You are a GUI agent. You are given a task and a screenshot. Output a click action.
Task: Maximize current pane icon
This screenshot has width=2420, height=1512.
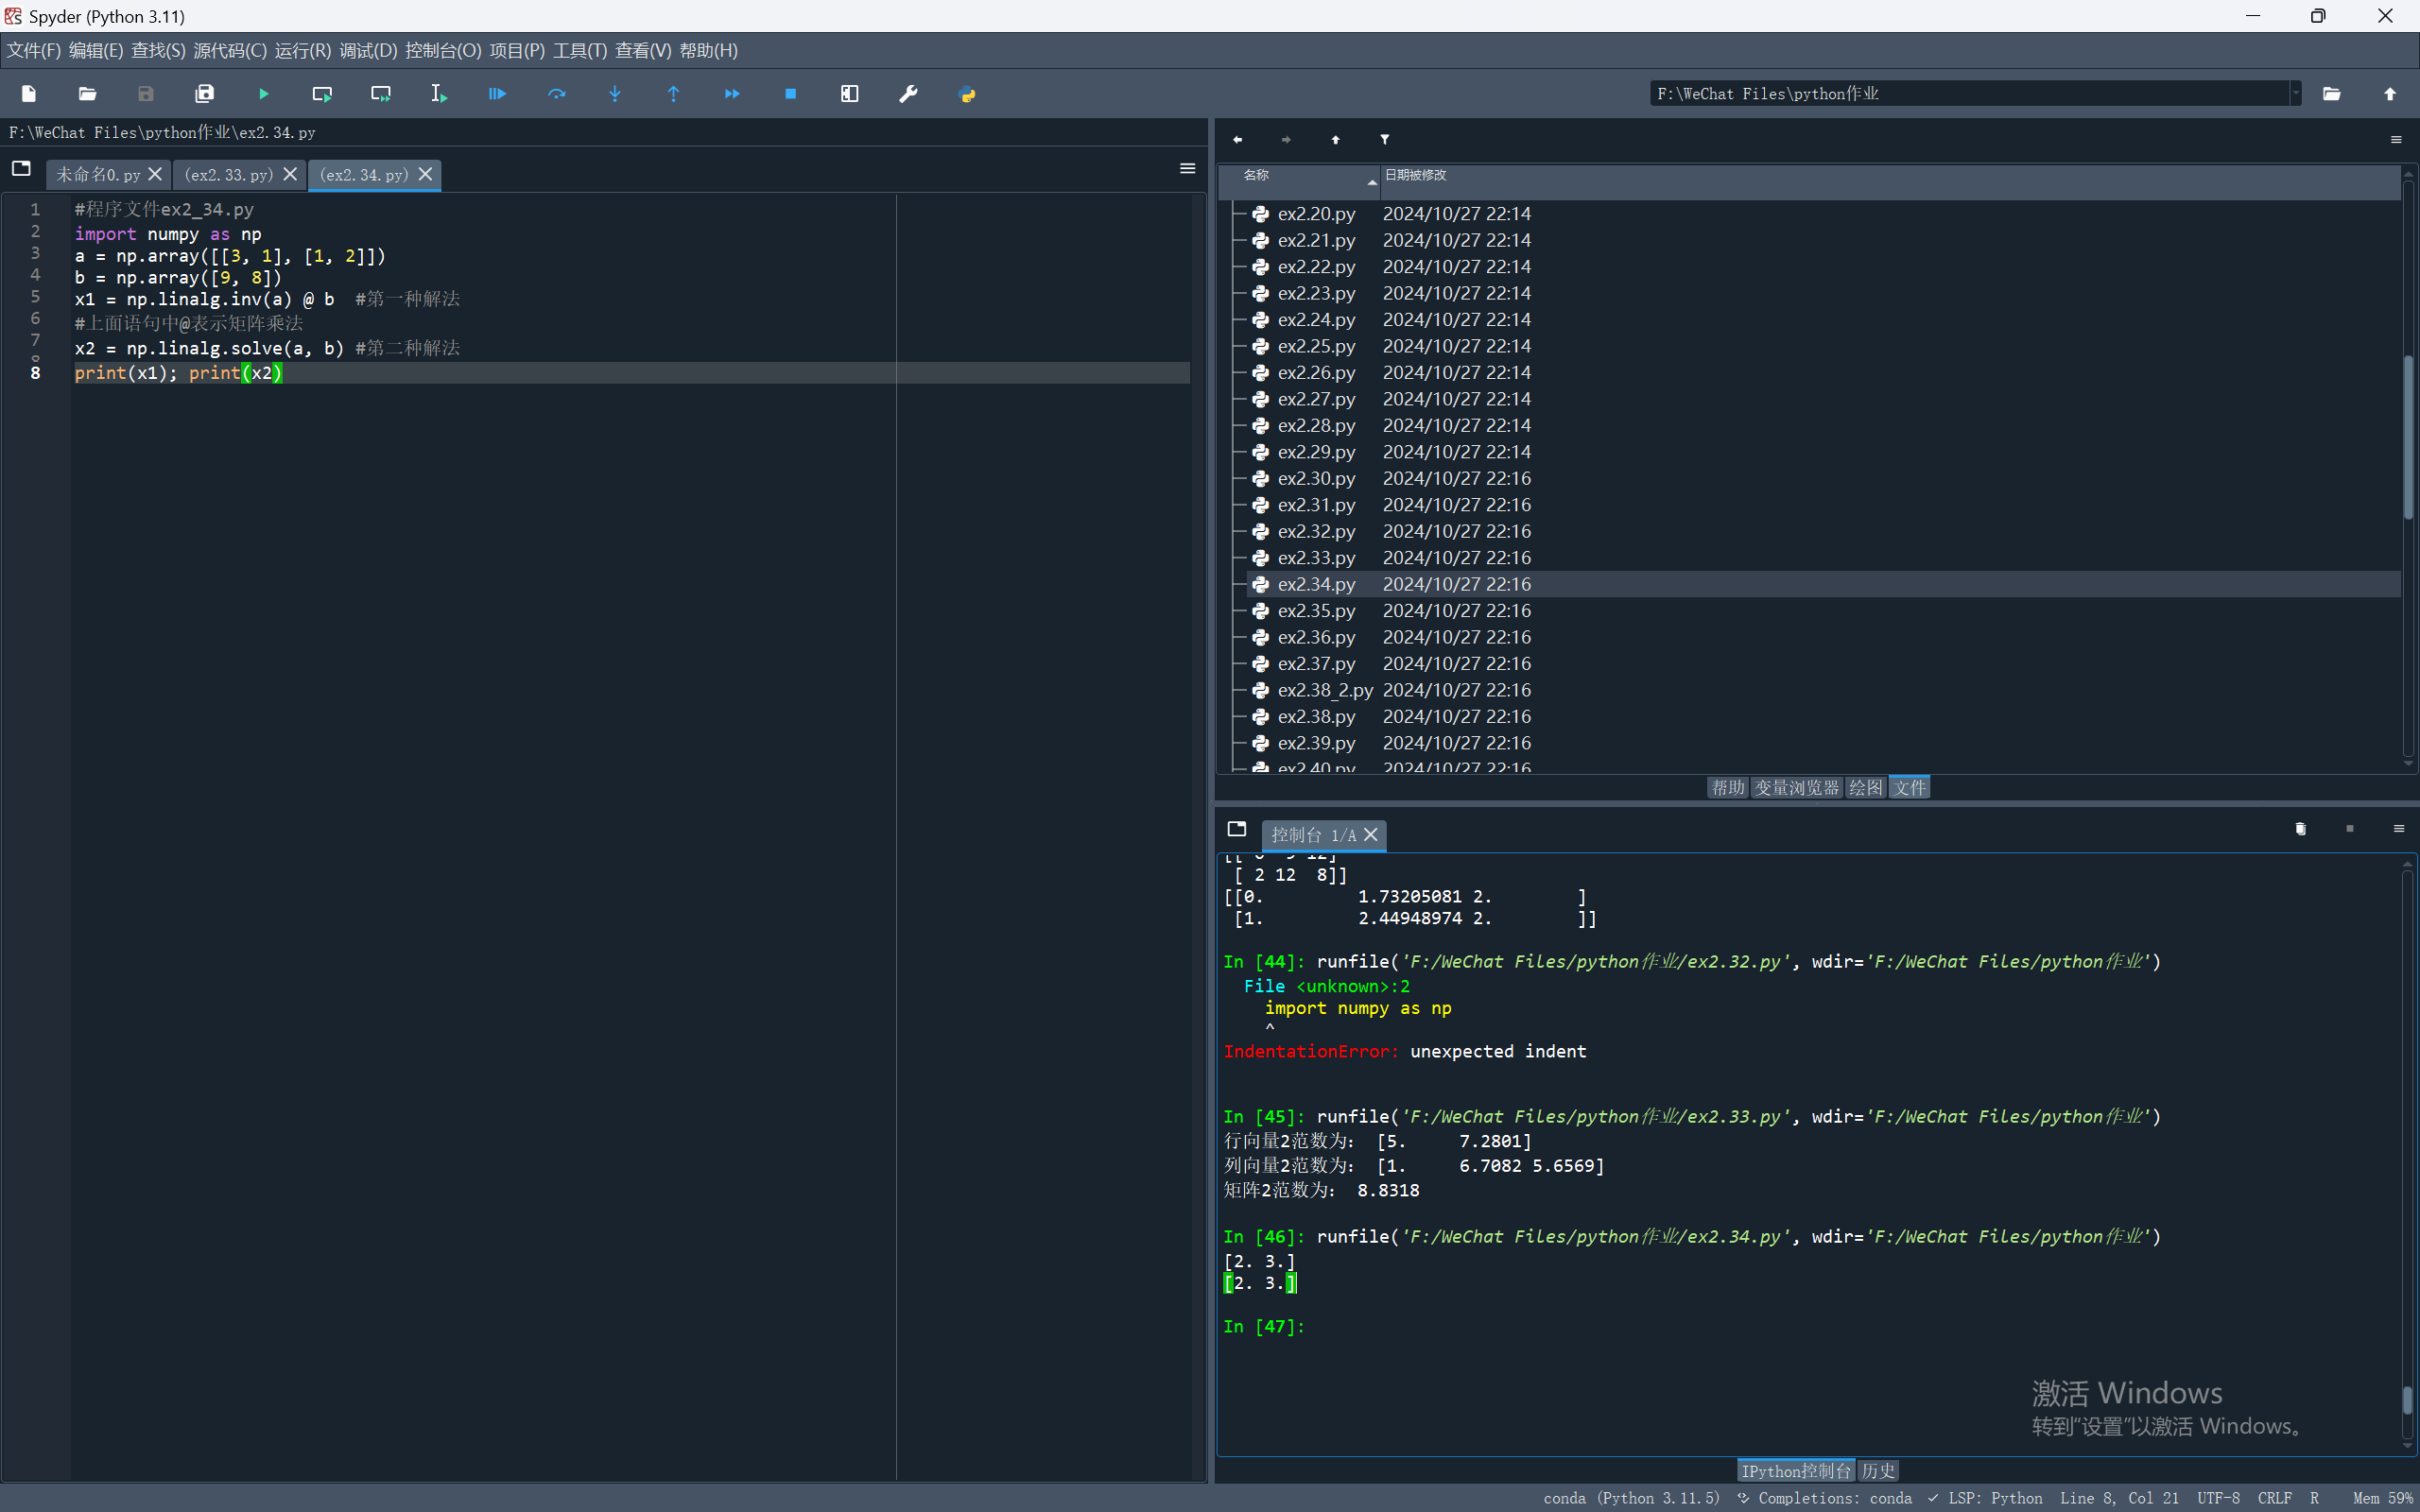click(x=850, y=94)
